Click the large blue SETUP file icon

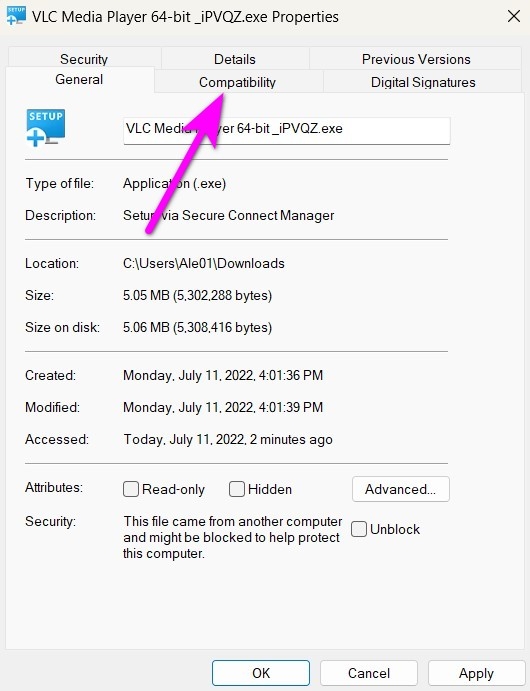click(x=45, y=127)
